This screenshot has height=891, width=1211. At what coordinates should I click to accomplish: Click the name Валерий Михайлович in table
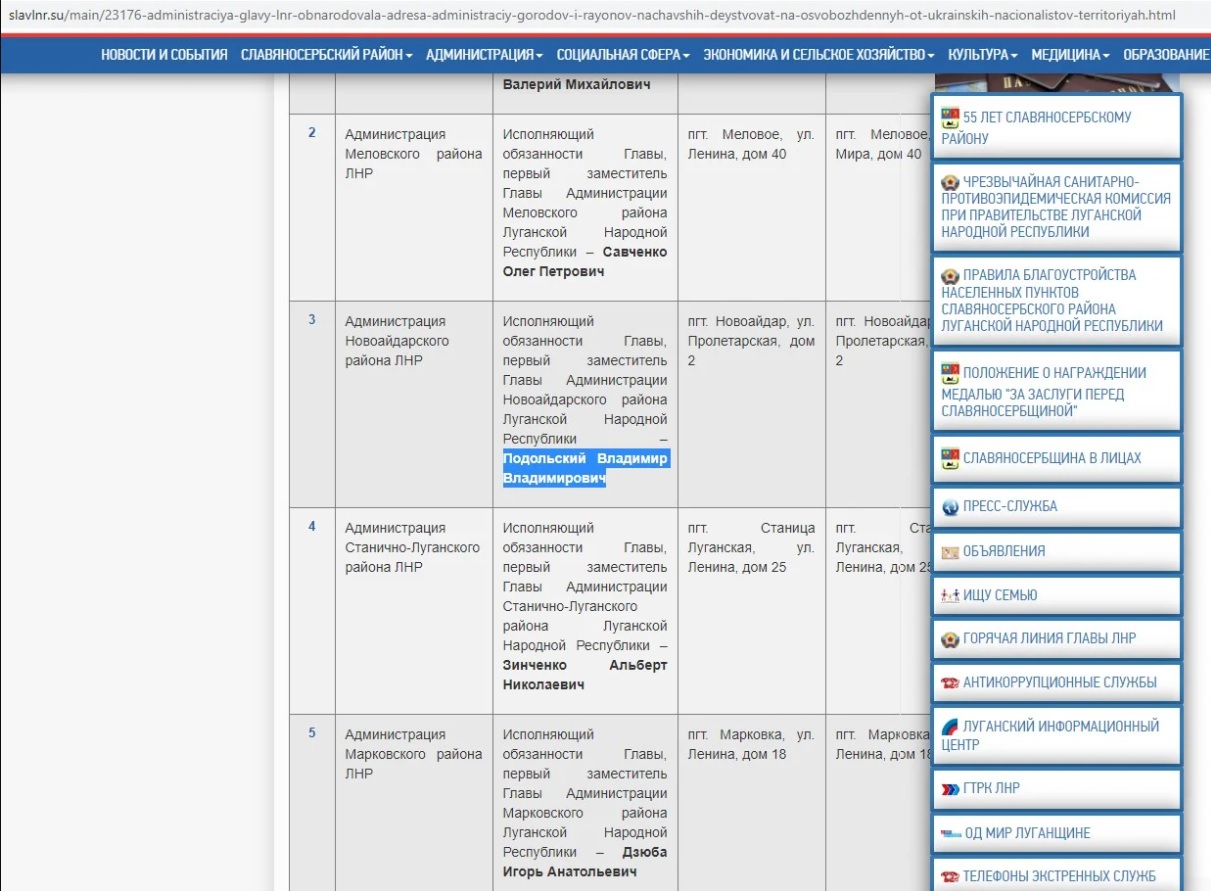[576, 85]
